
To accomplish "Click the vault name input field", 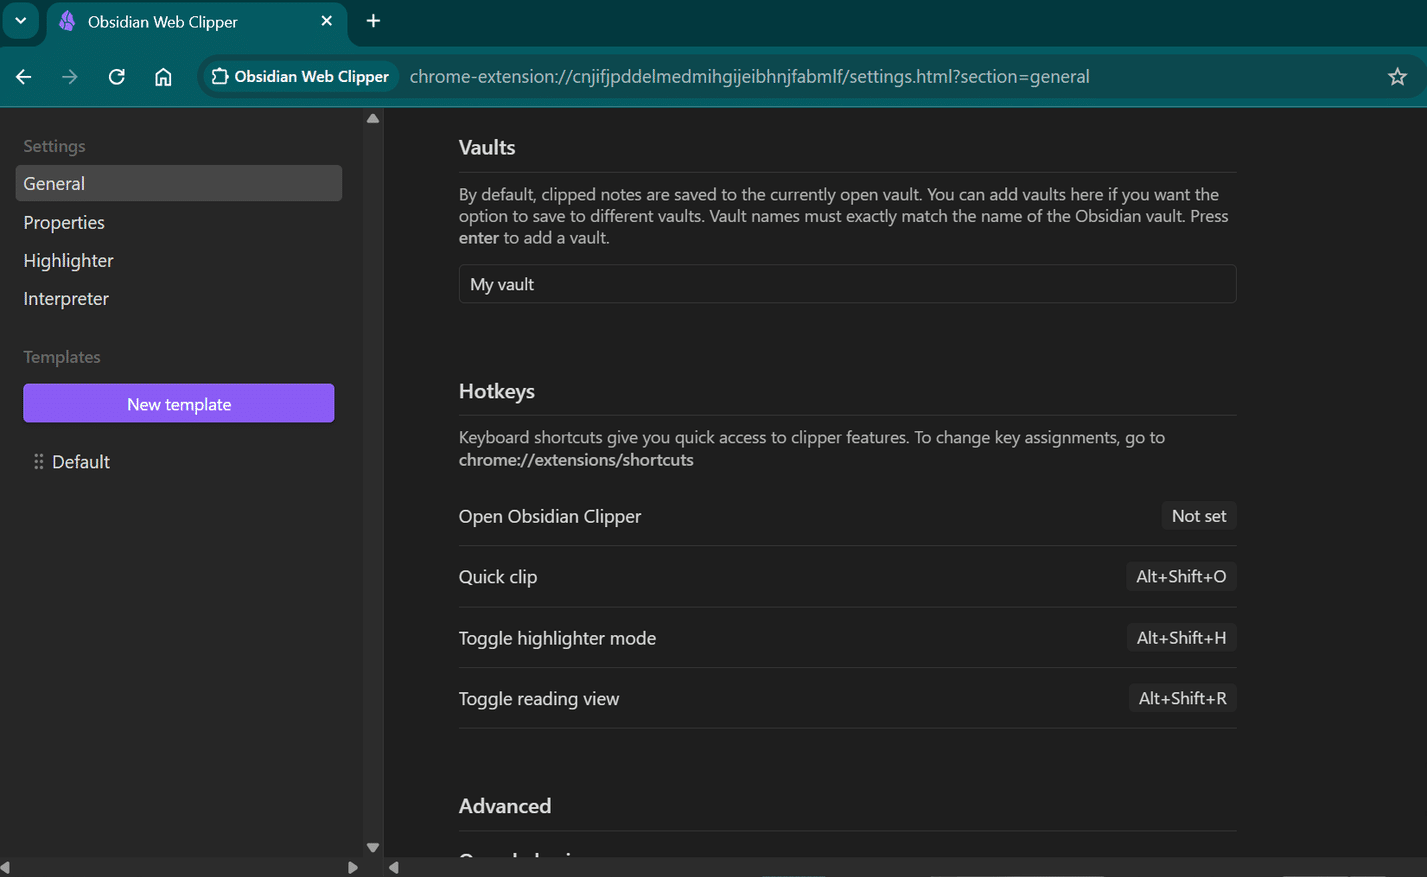I will pyautogui.click(x=847, y=284).
